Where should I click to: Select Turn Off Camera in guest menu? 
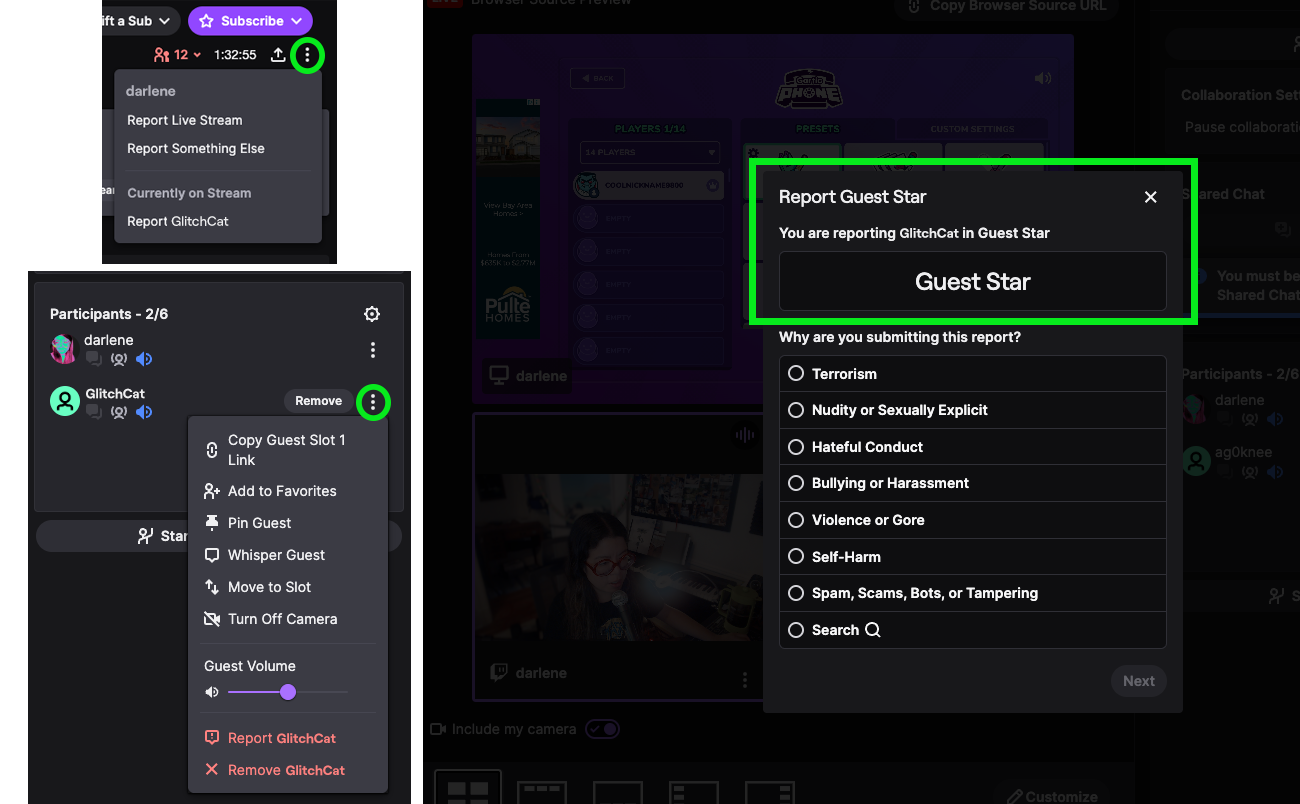click(282, 619)
